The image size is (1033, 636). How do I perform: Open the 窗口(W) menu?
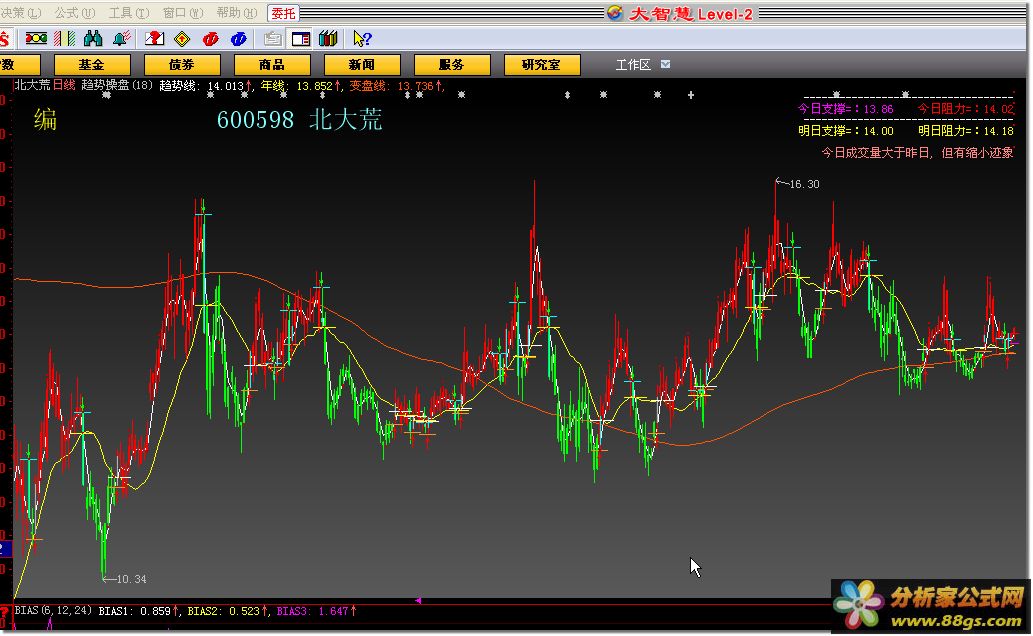(182, 13)
